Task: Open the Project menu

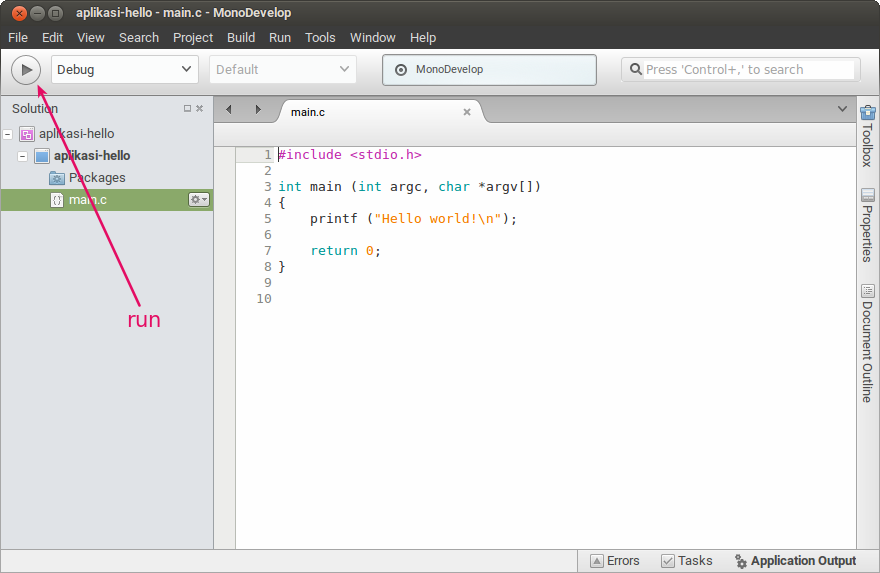Action: pyautogui.click(x=192, y=38)
